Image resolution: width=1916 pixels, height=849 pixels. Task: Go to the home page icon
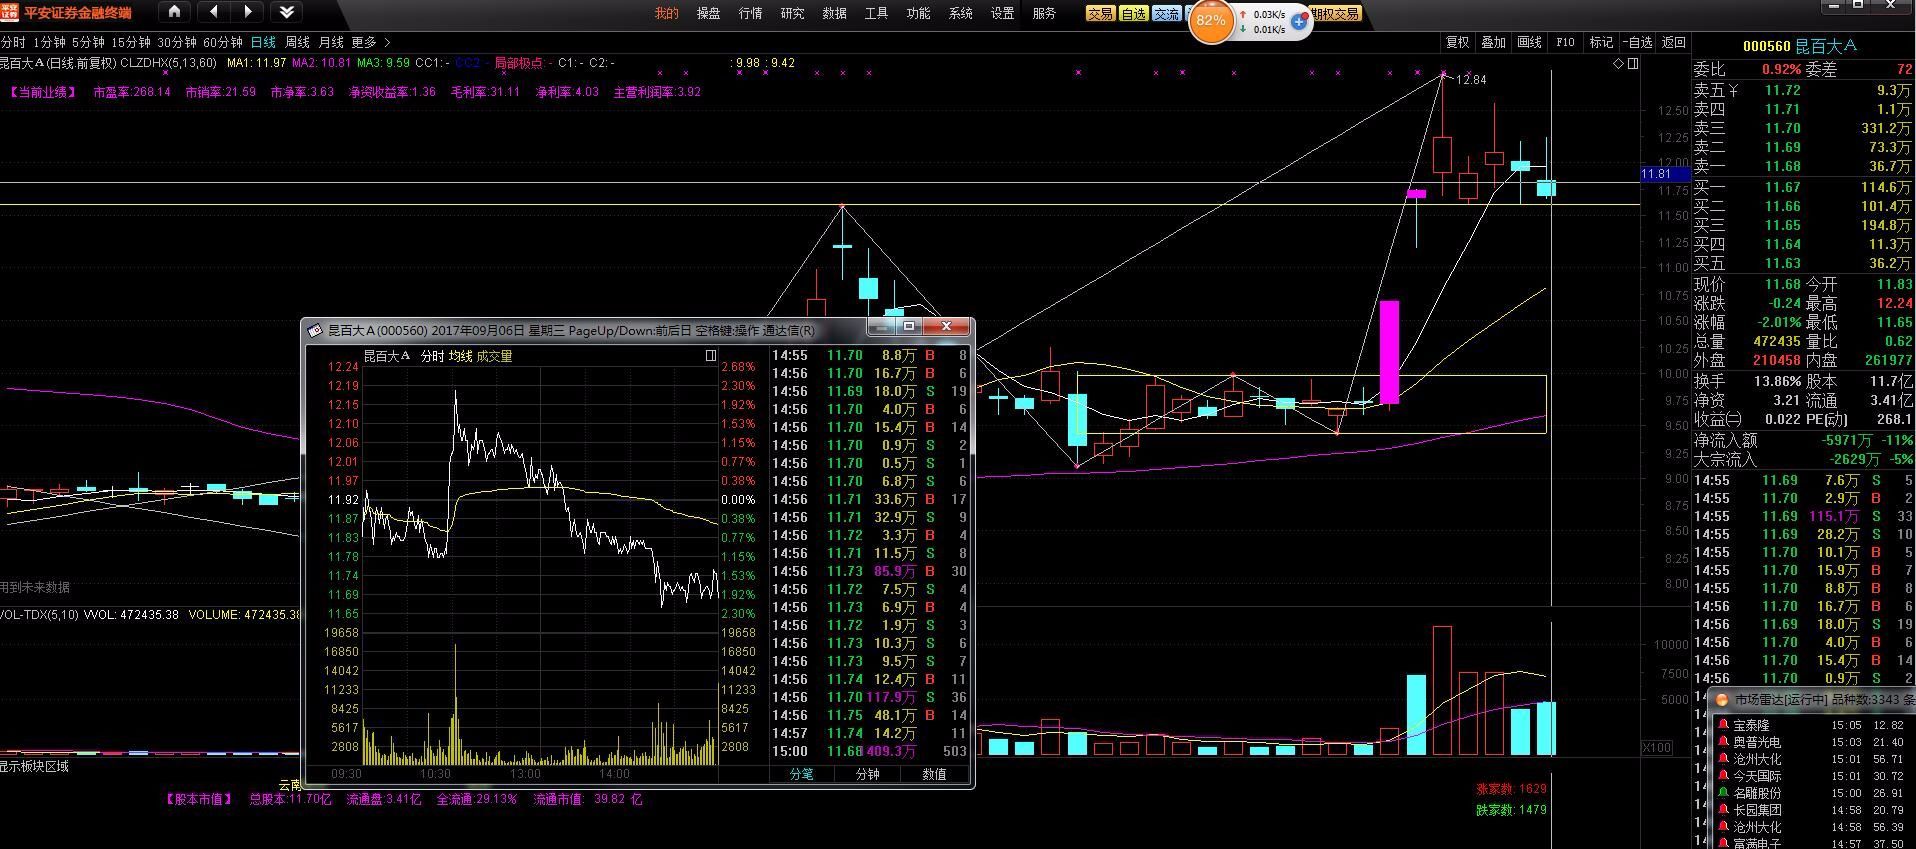(x=175, y=13)
